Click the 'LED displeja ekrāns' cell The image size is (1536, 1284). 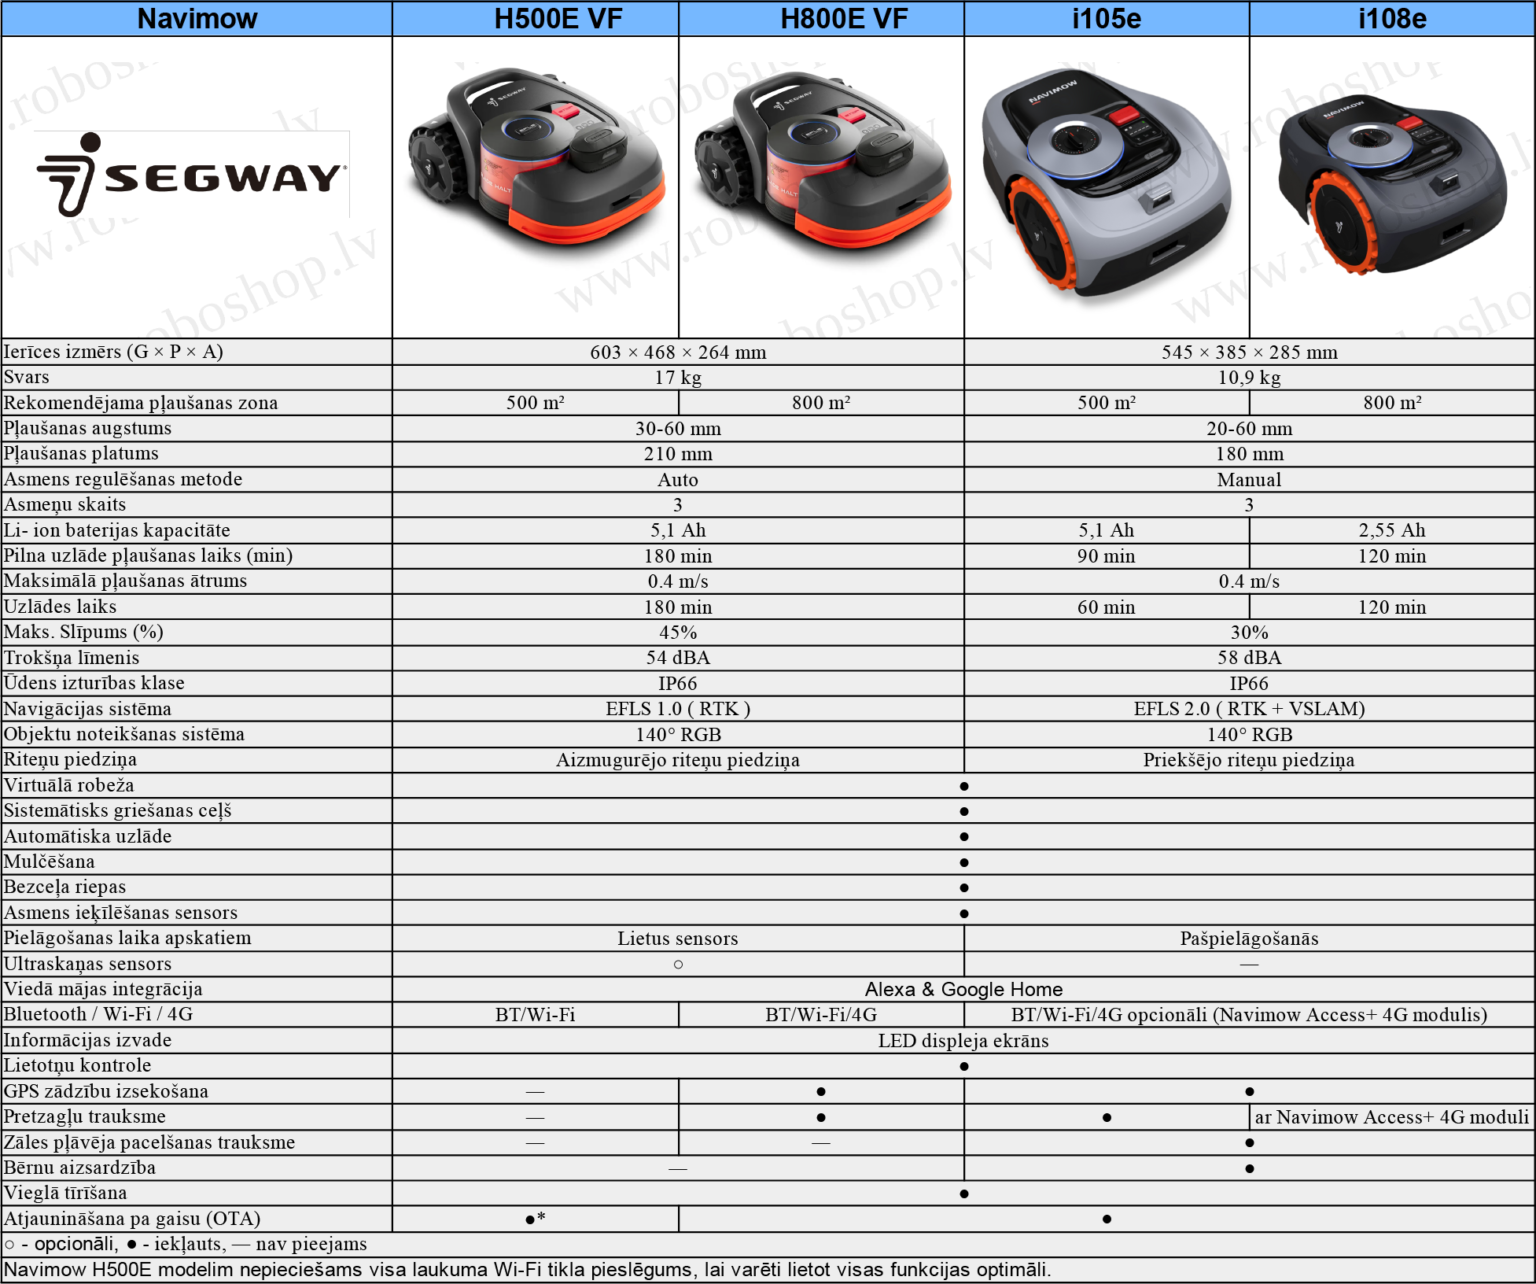click(964, 1040)
